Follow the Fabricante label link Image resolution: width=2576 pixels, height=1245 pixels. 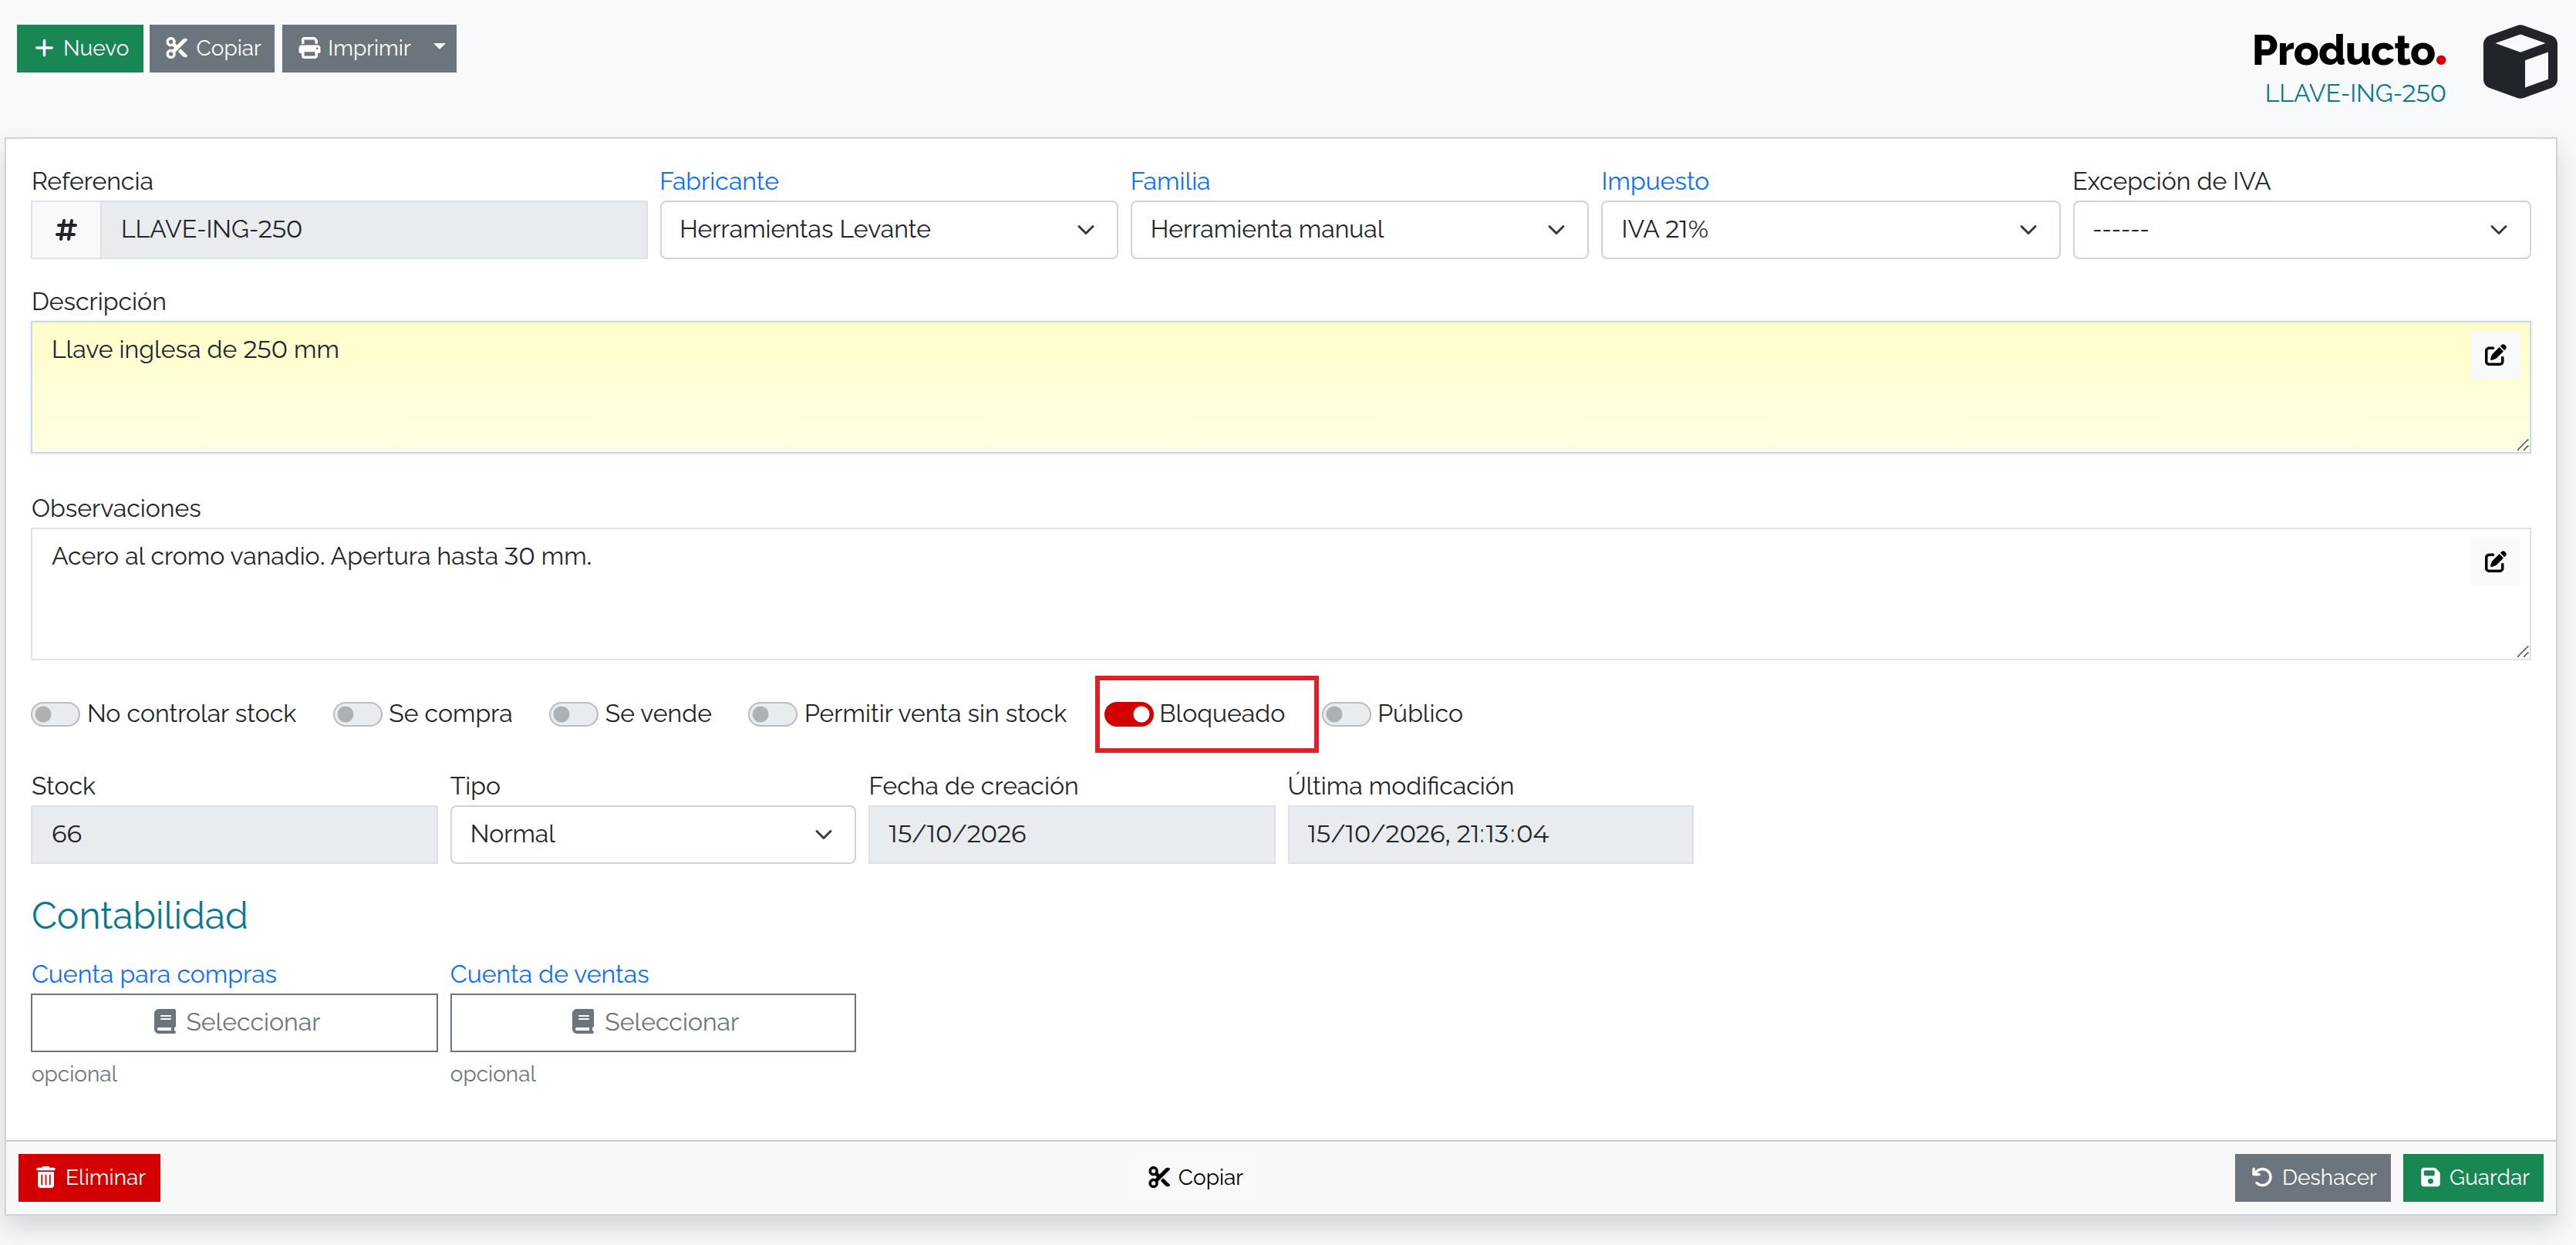[x=719, y=181]
